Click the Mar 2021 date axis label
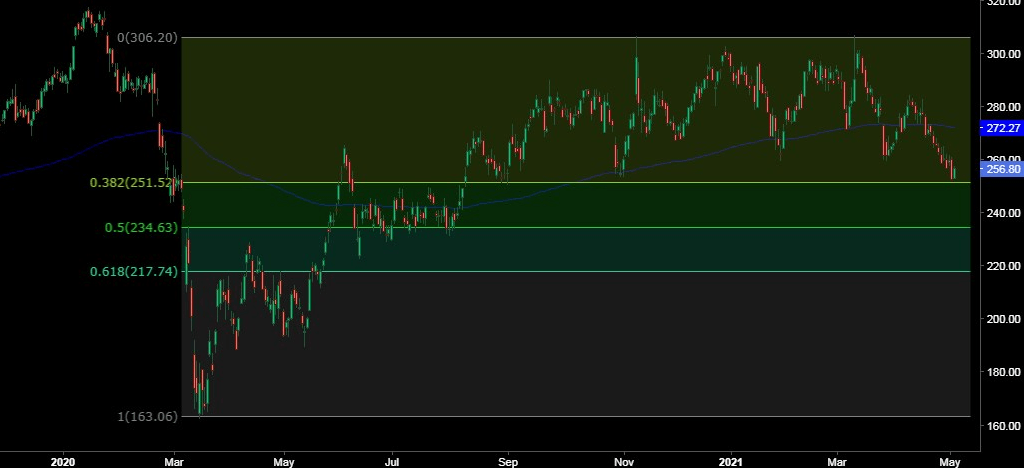Screen dimensions: 1024x468 point(836,462)
